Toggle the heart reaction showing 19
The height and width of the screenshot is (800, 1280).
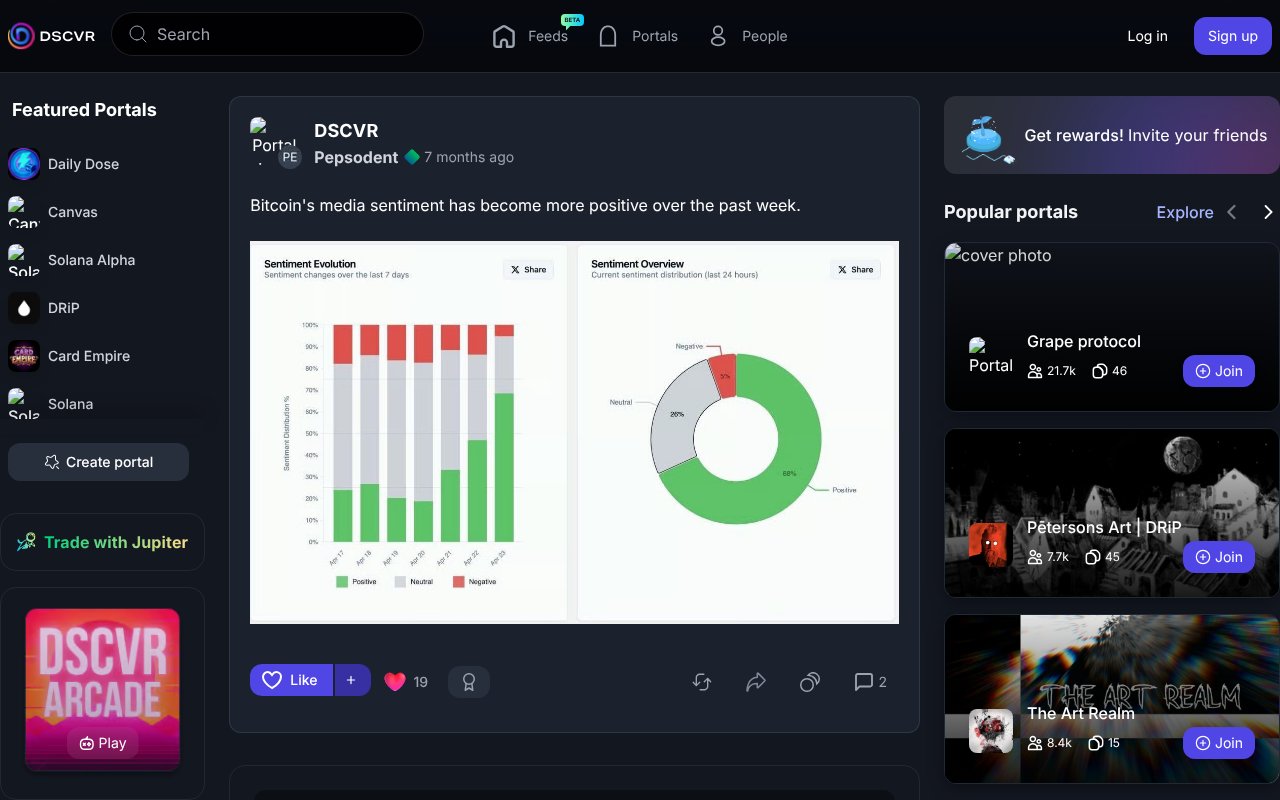click(x=405, y=681)
